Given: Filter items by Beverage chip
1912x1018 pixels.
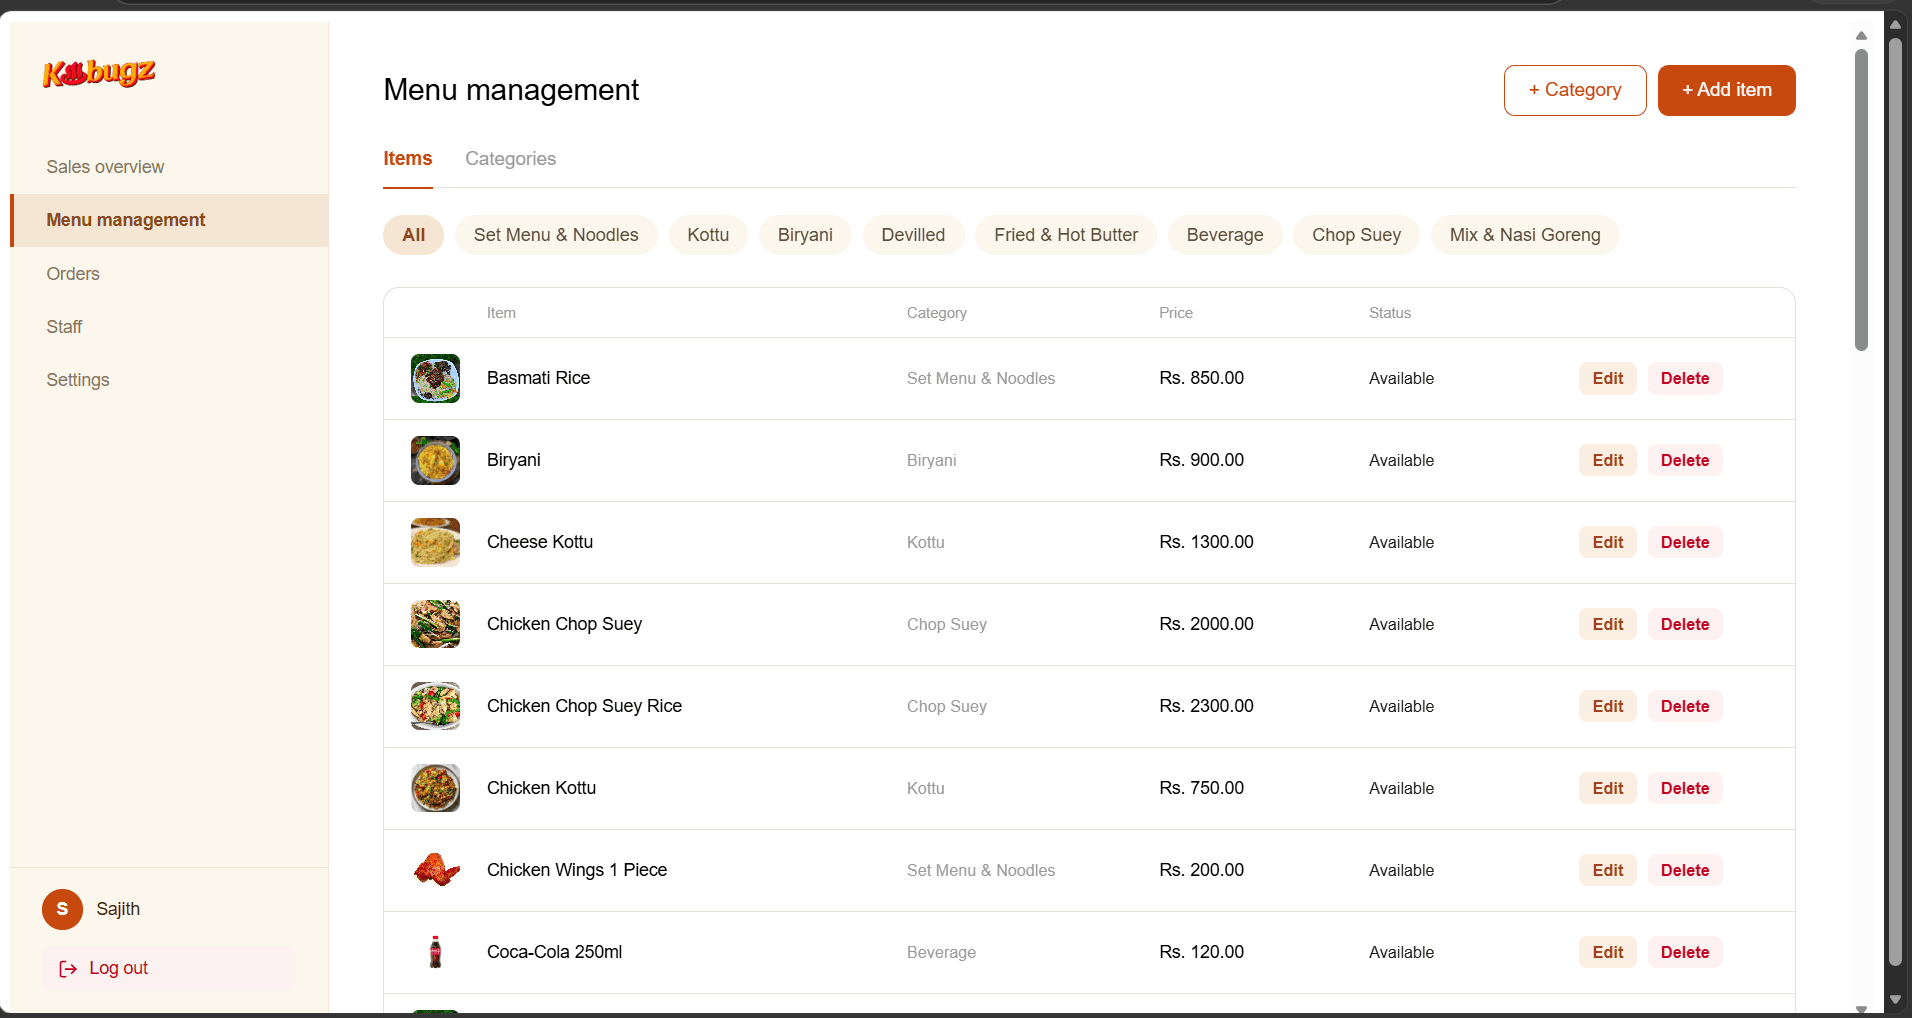Looking at the screenshot, I should tap(1225, 235).
